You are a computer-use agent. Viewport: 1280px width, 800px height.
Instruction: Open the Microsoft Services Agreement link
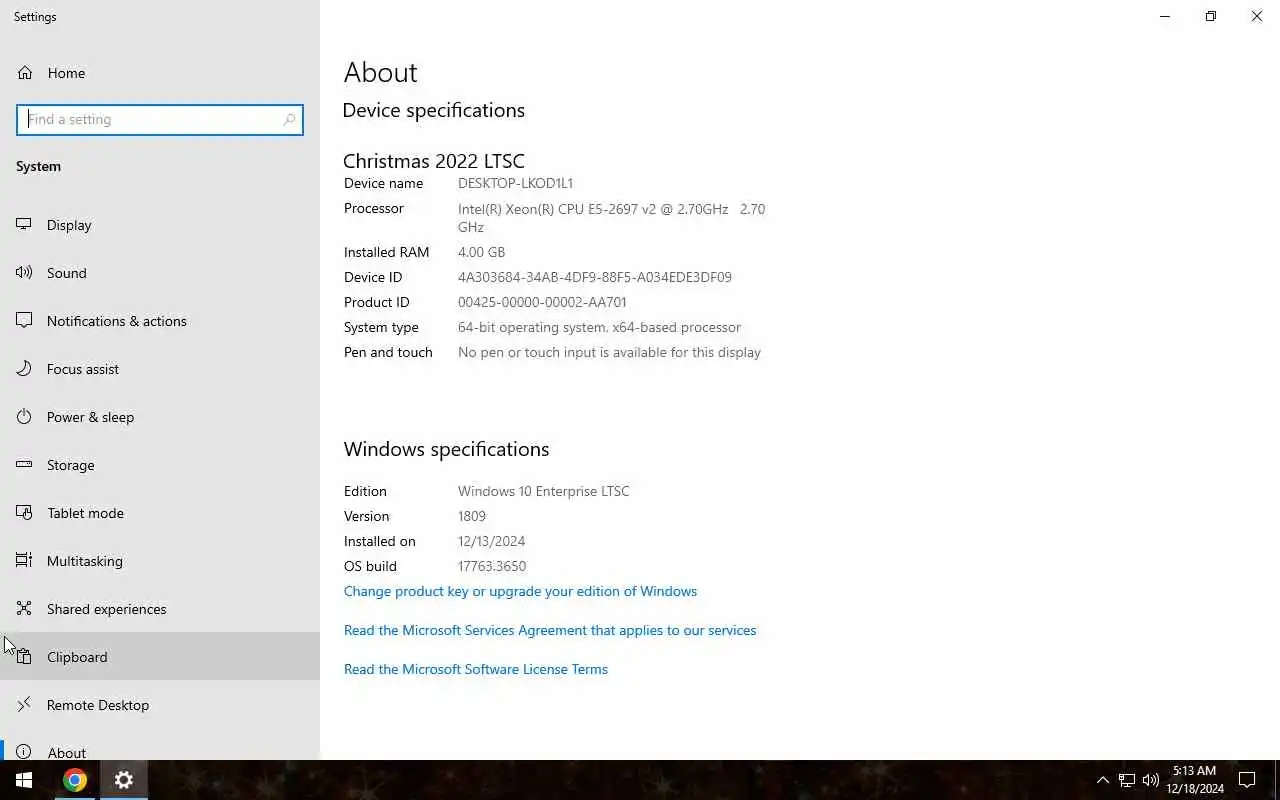coord(550,630)
